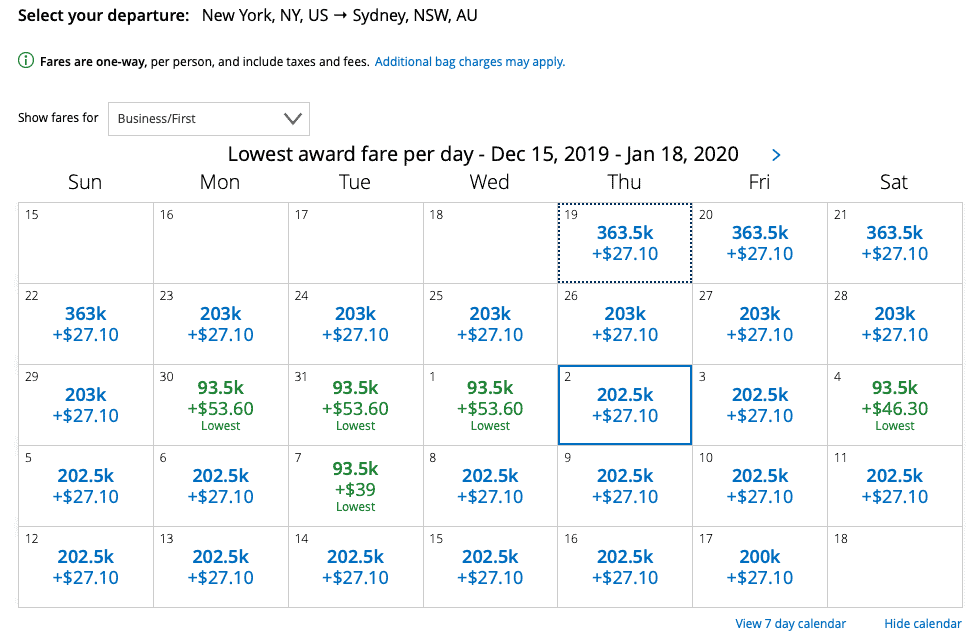Select Dec 19 fare 363.5k
The image size is (980, 640).
tap(625, 243)
